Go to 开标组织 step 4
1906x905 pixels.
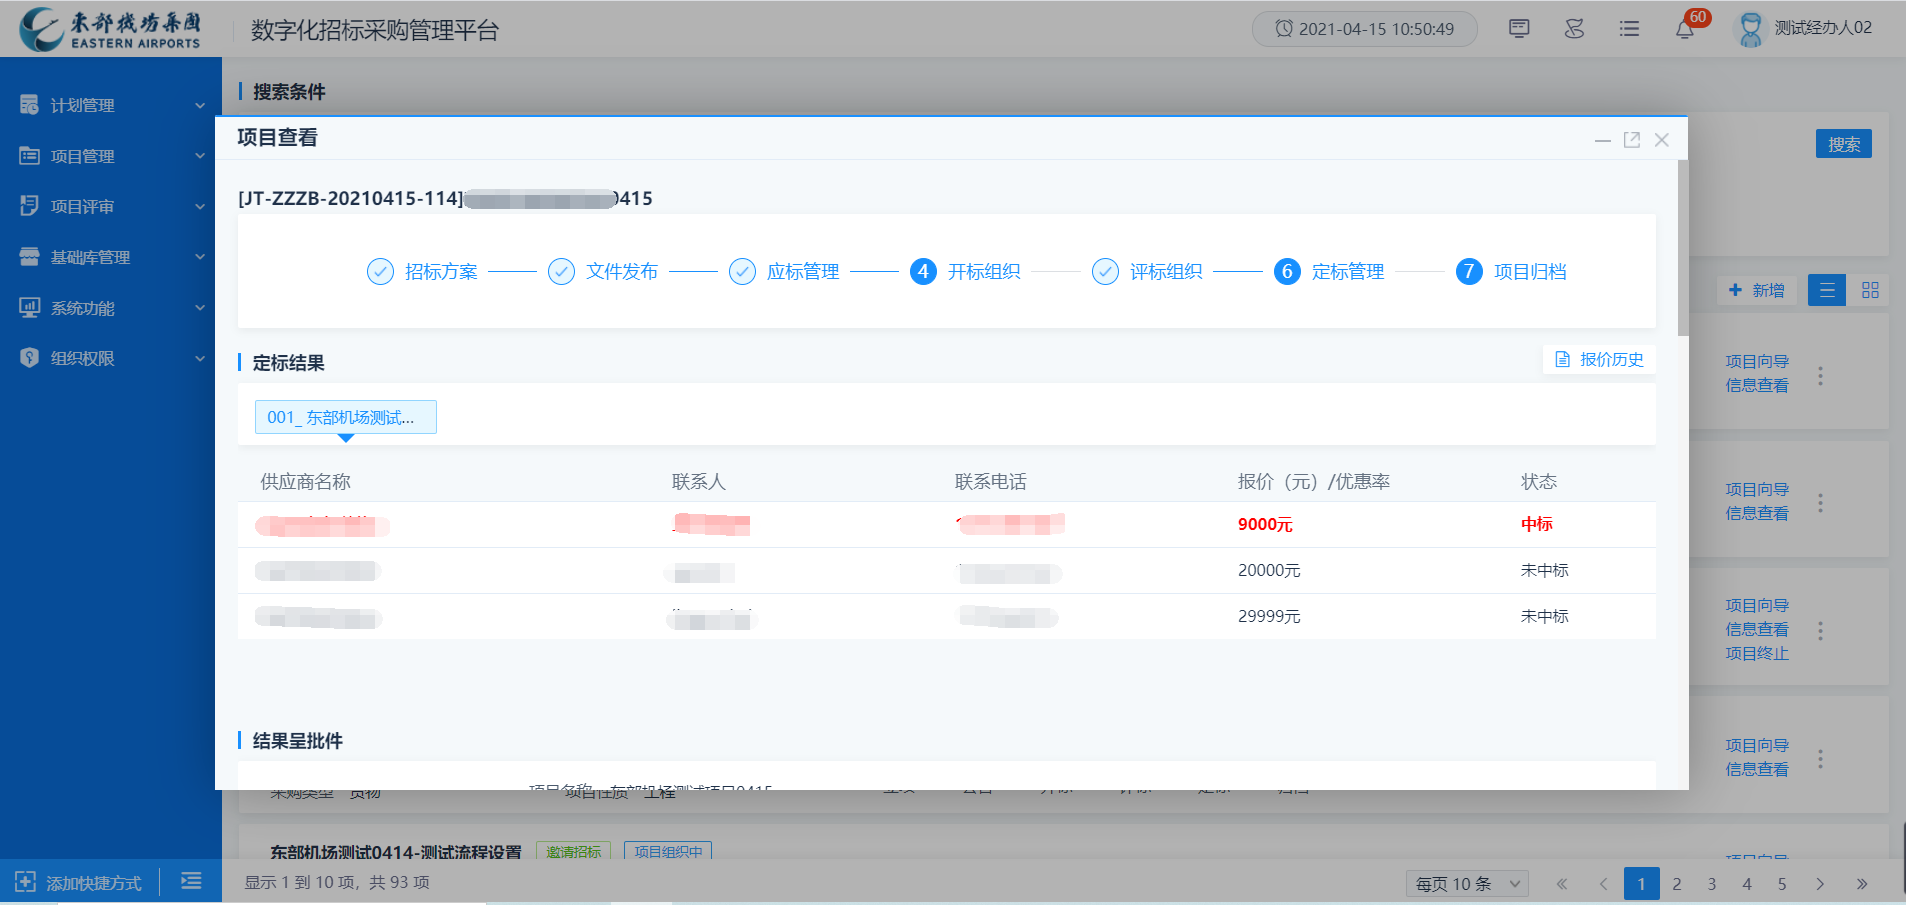click(966, 272)
